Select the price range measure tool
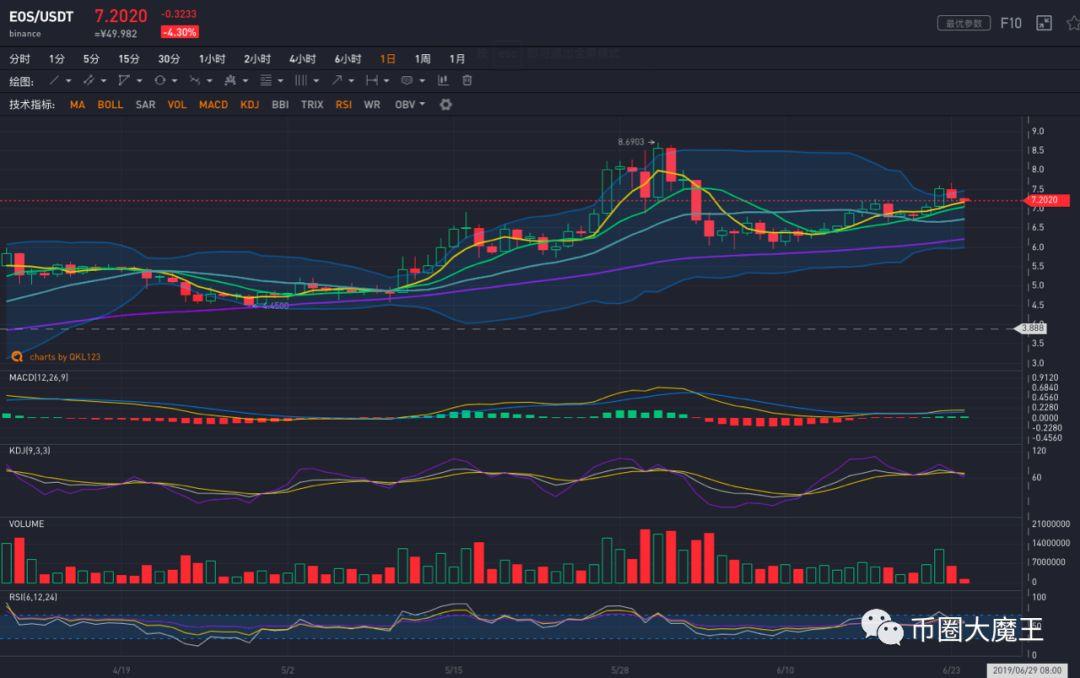 point(371,81)
